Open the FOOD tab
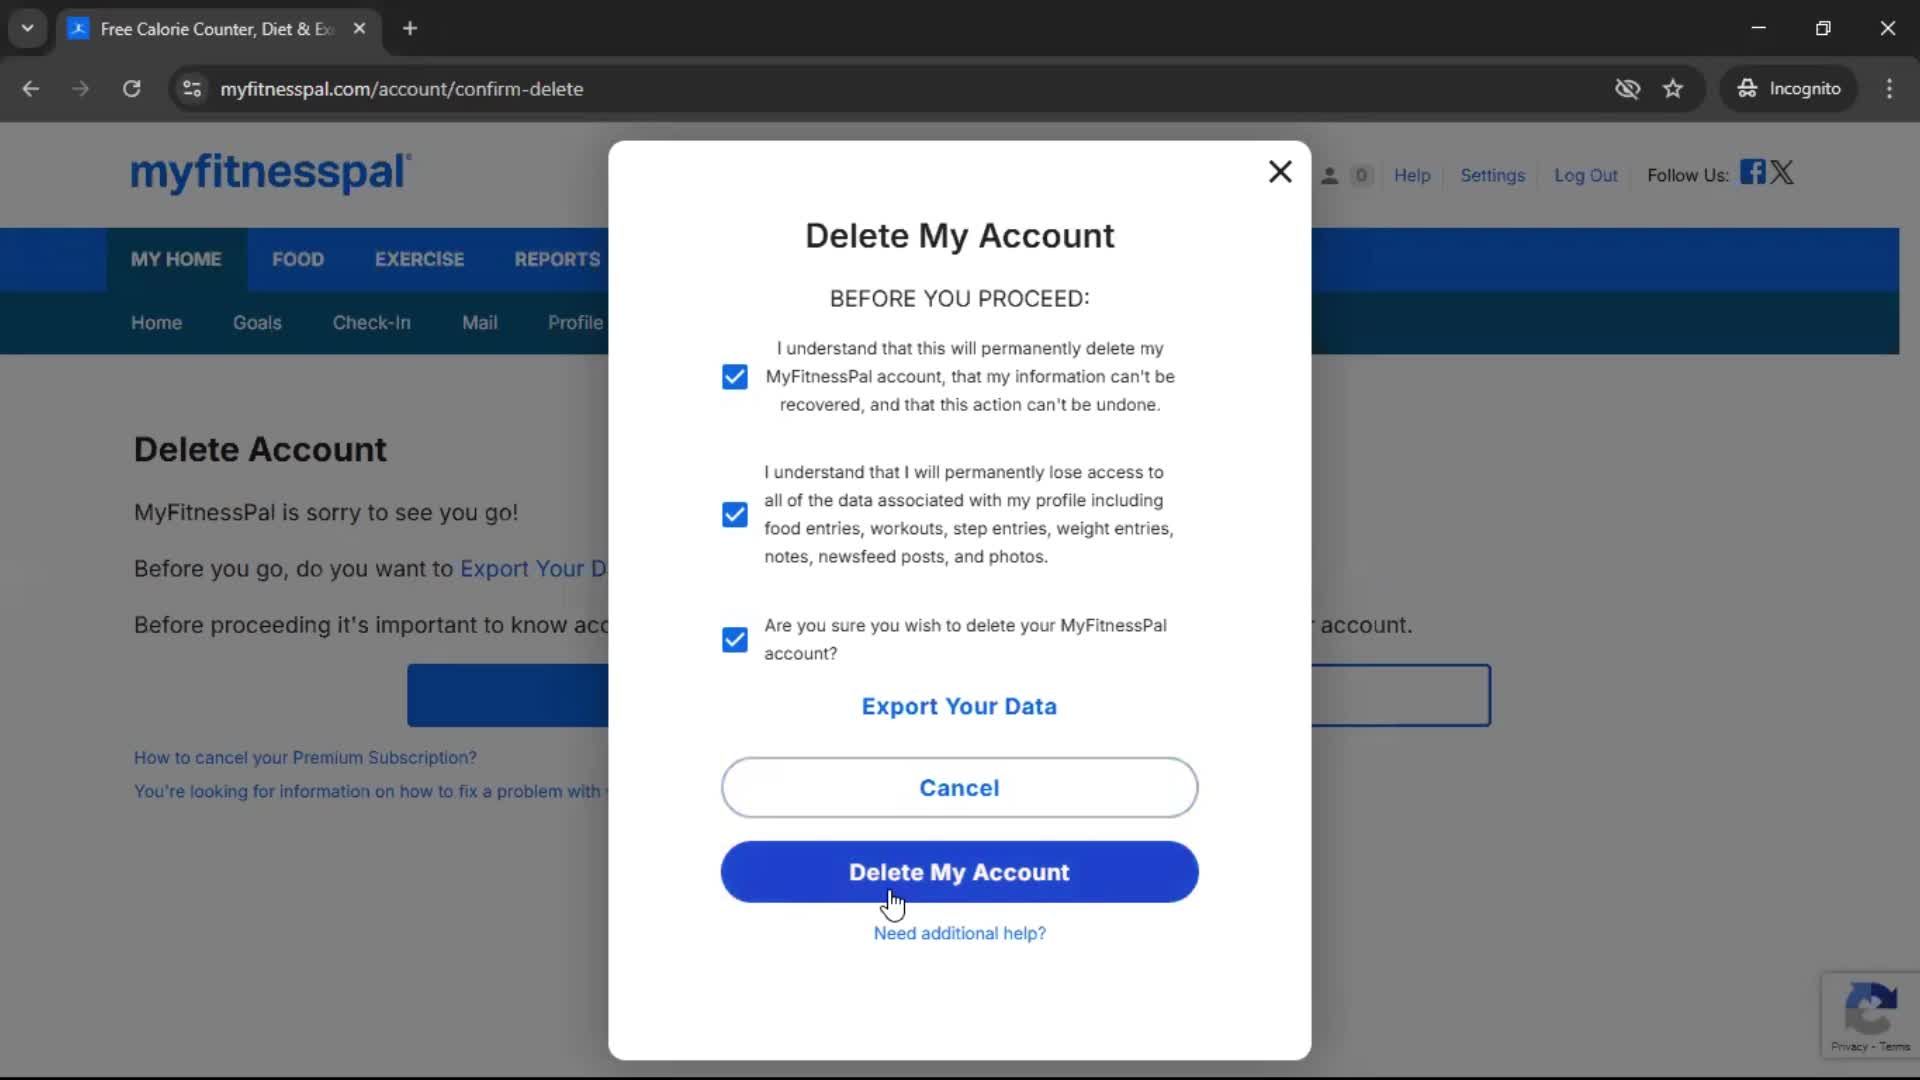Image resolution: width=1920 pixels, height=1080 pixels. [x=298, y=259]
